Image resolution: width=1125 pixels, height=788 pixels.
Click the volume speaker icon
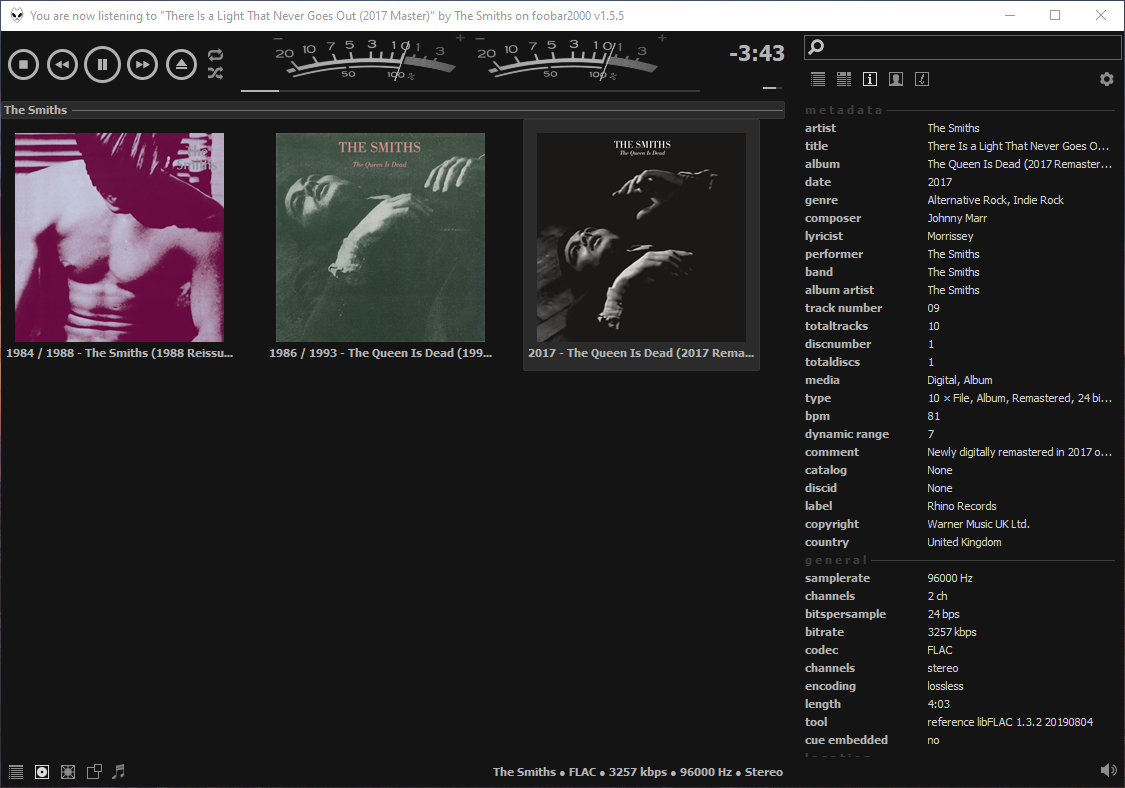point(1108,771)
